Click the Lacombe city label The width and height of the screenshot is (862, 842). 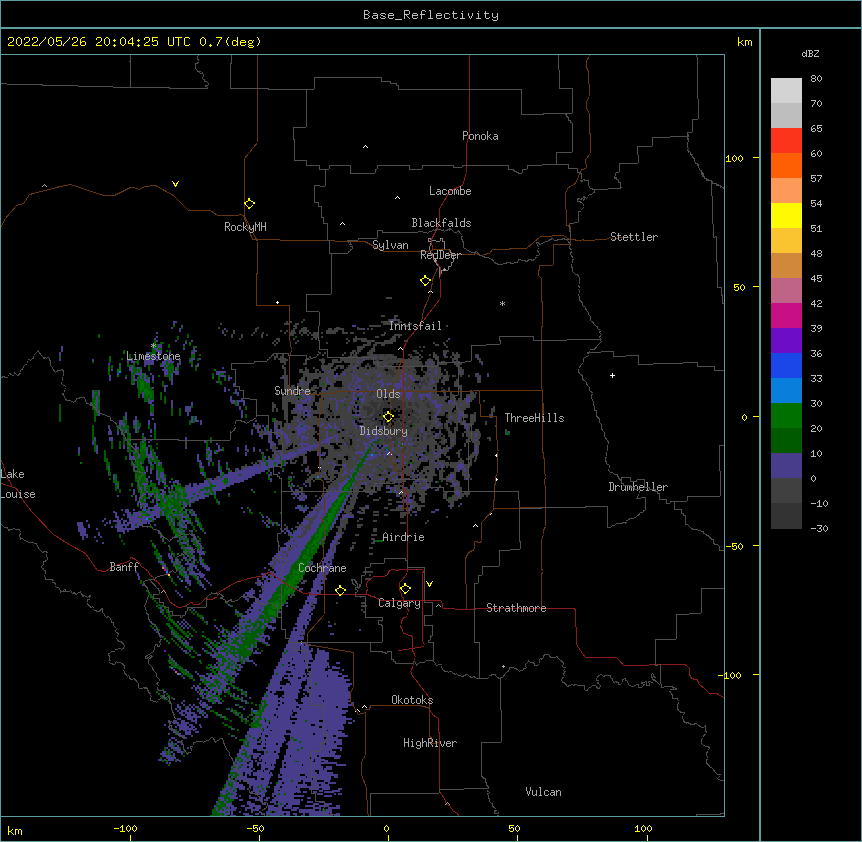point(450,191)
